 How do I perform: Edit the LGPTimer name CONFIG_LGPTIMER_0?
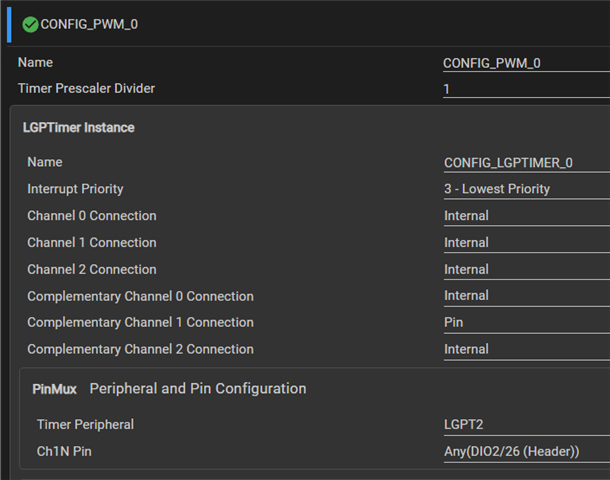click(x=527, y=163)
